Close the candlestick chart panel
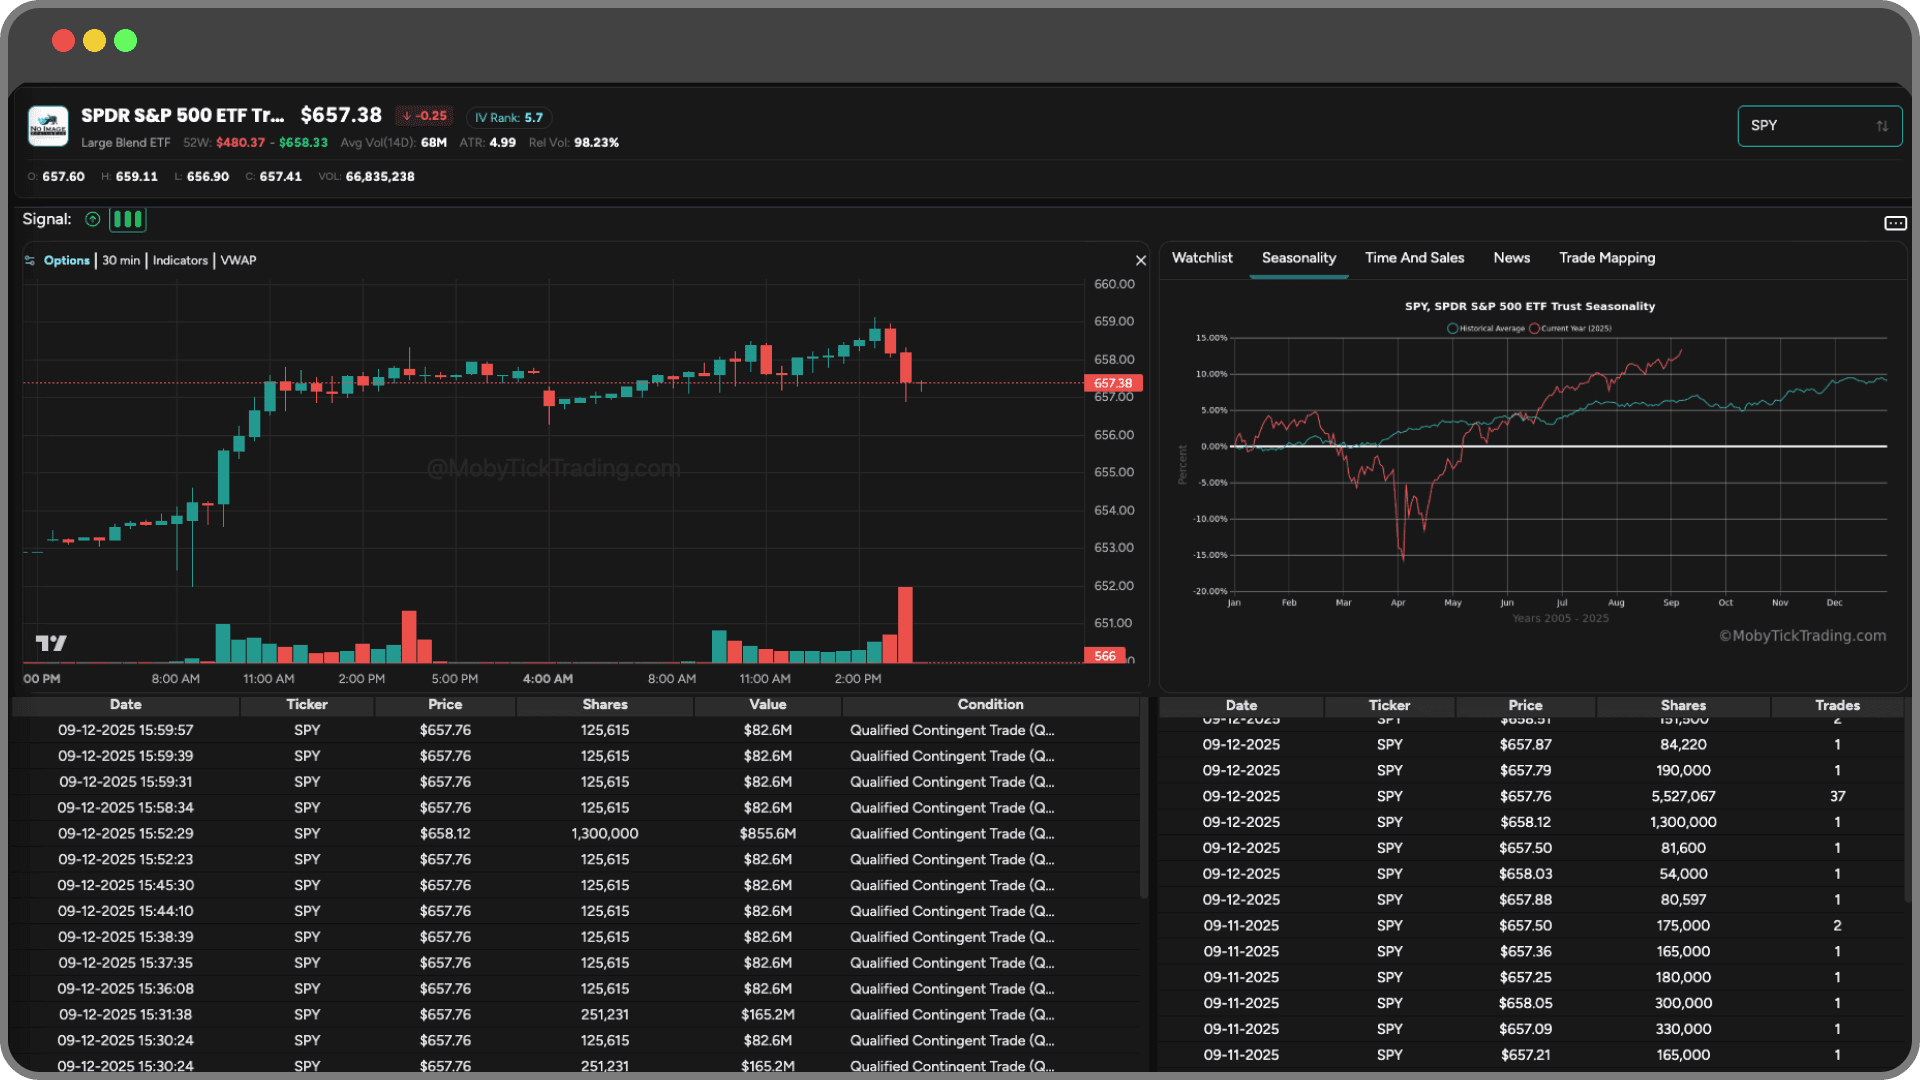This screenshot has width=1920, height=1080. click(1141, 260)
